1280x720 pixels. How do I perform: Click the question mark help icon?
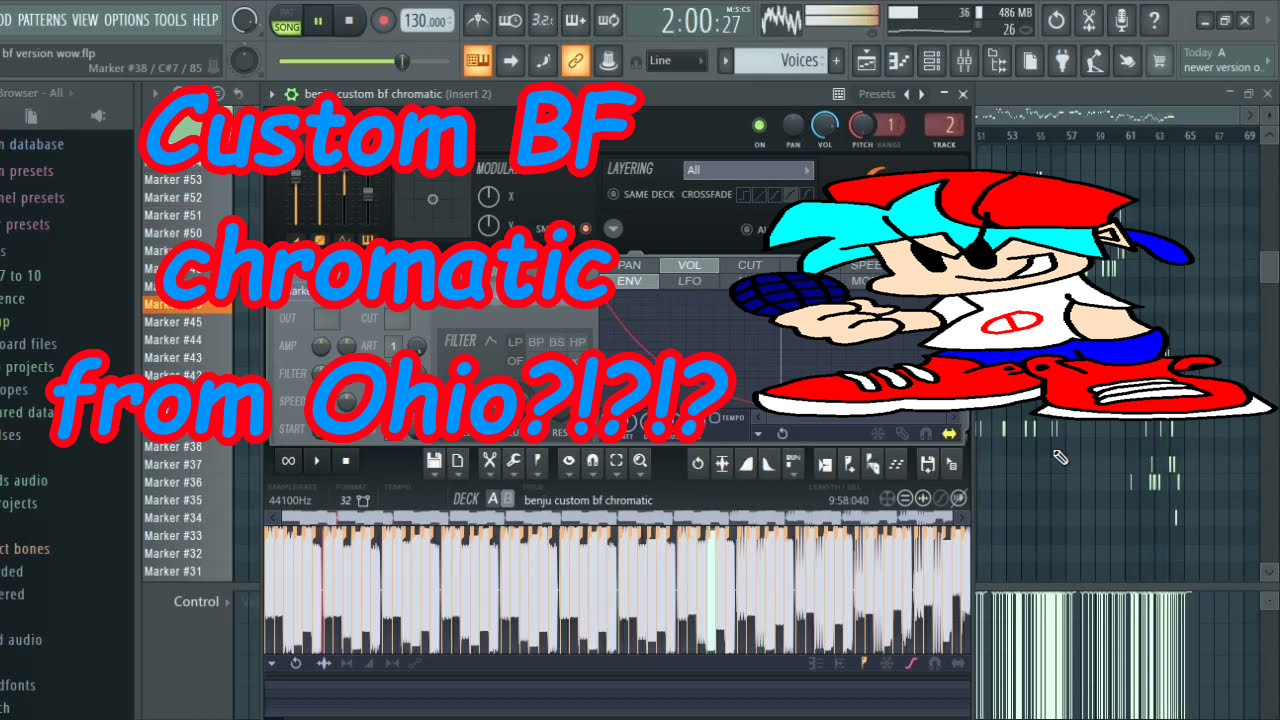tap(1154, 20)
